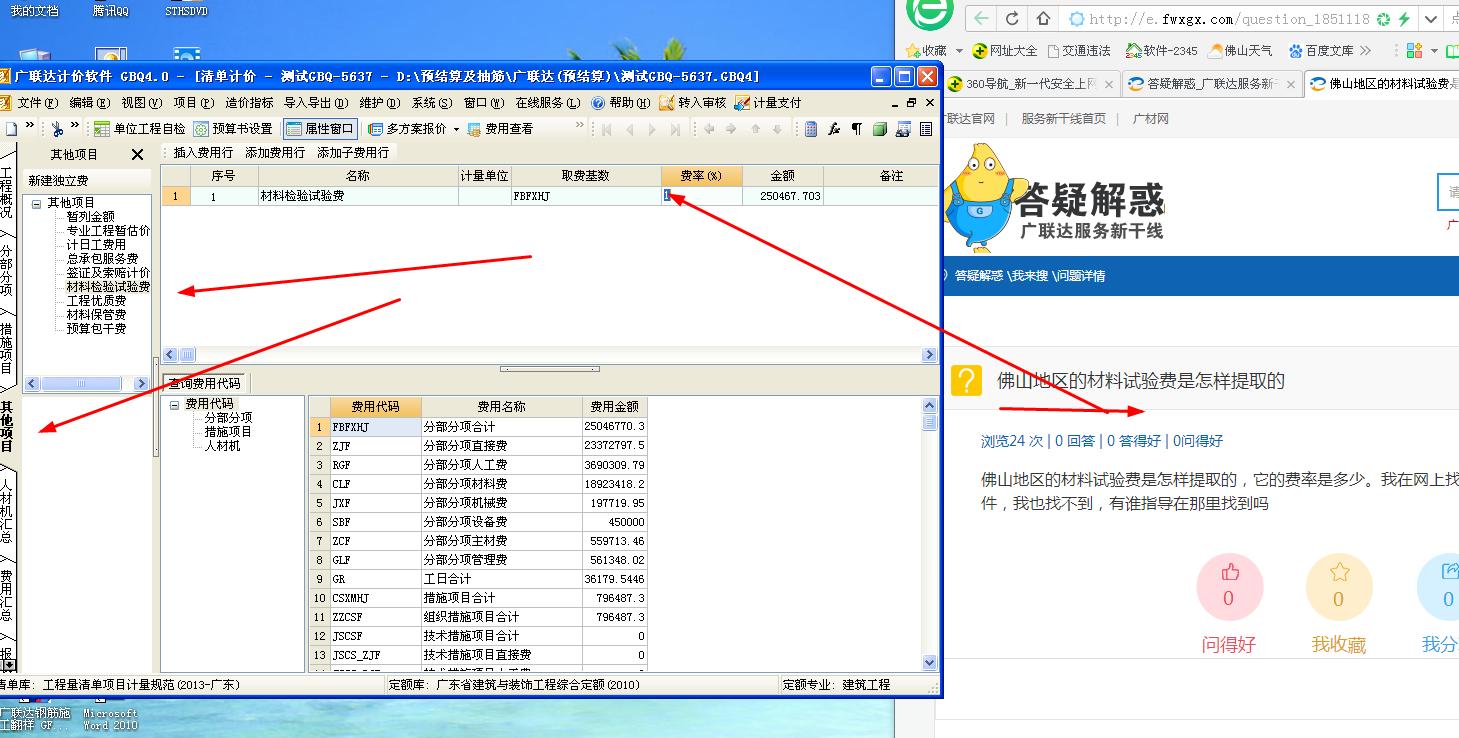Click the calculator icon in toolbar
Screen dimensions: 1459x738
[x=811, y=128]
